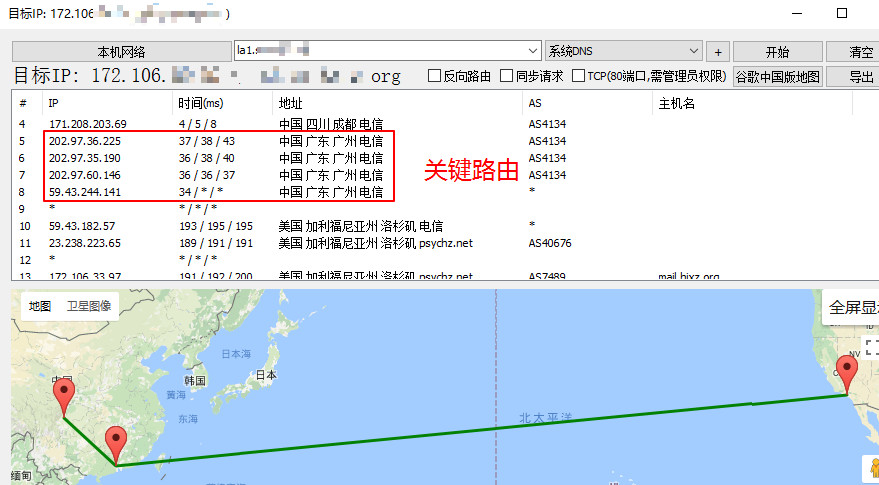Click the 时间(ms) column header
The image size is (879, 485).
tap(198, 104)
